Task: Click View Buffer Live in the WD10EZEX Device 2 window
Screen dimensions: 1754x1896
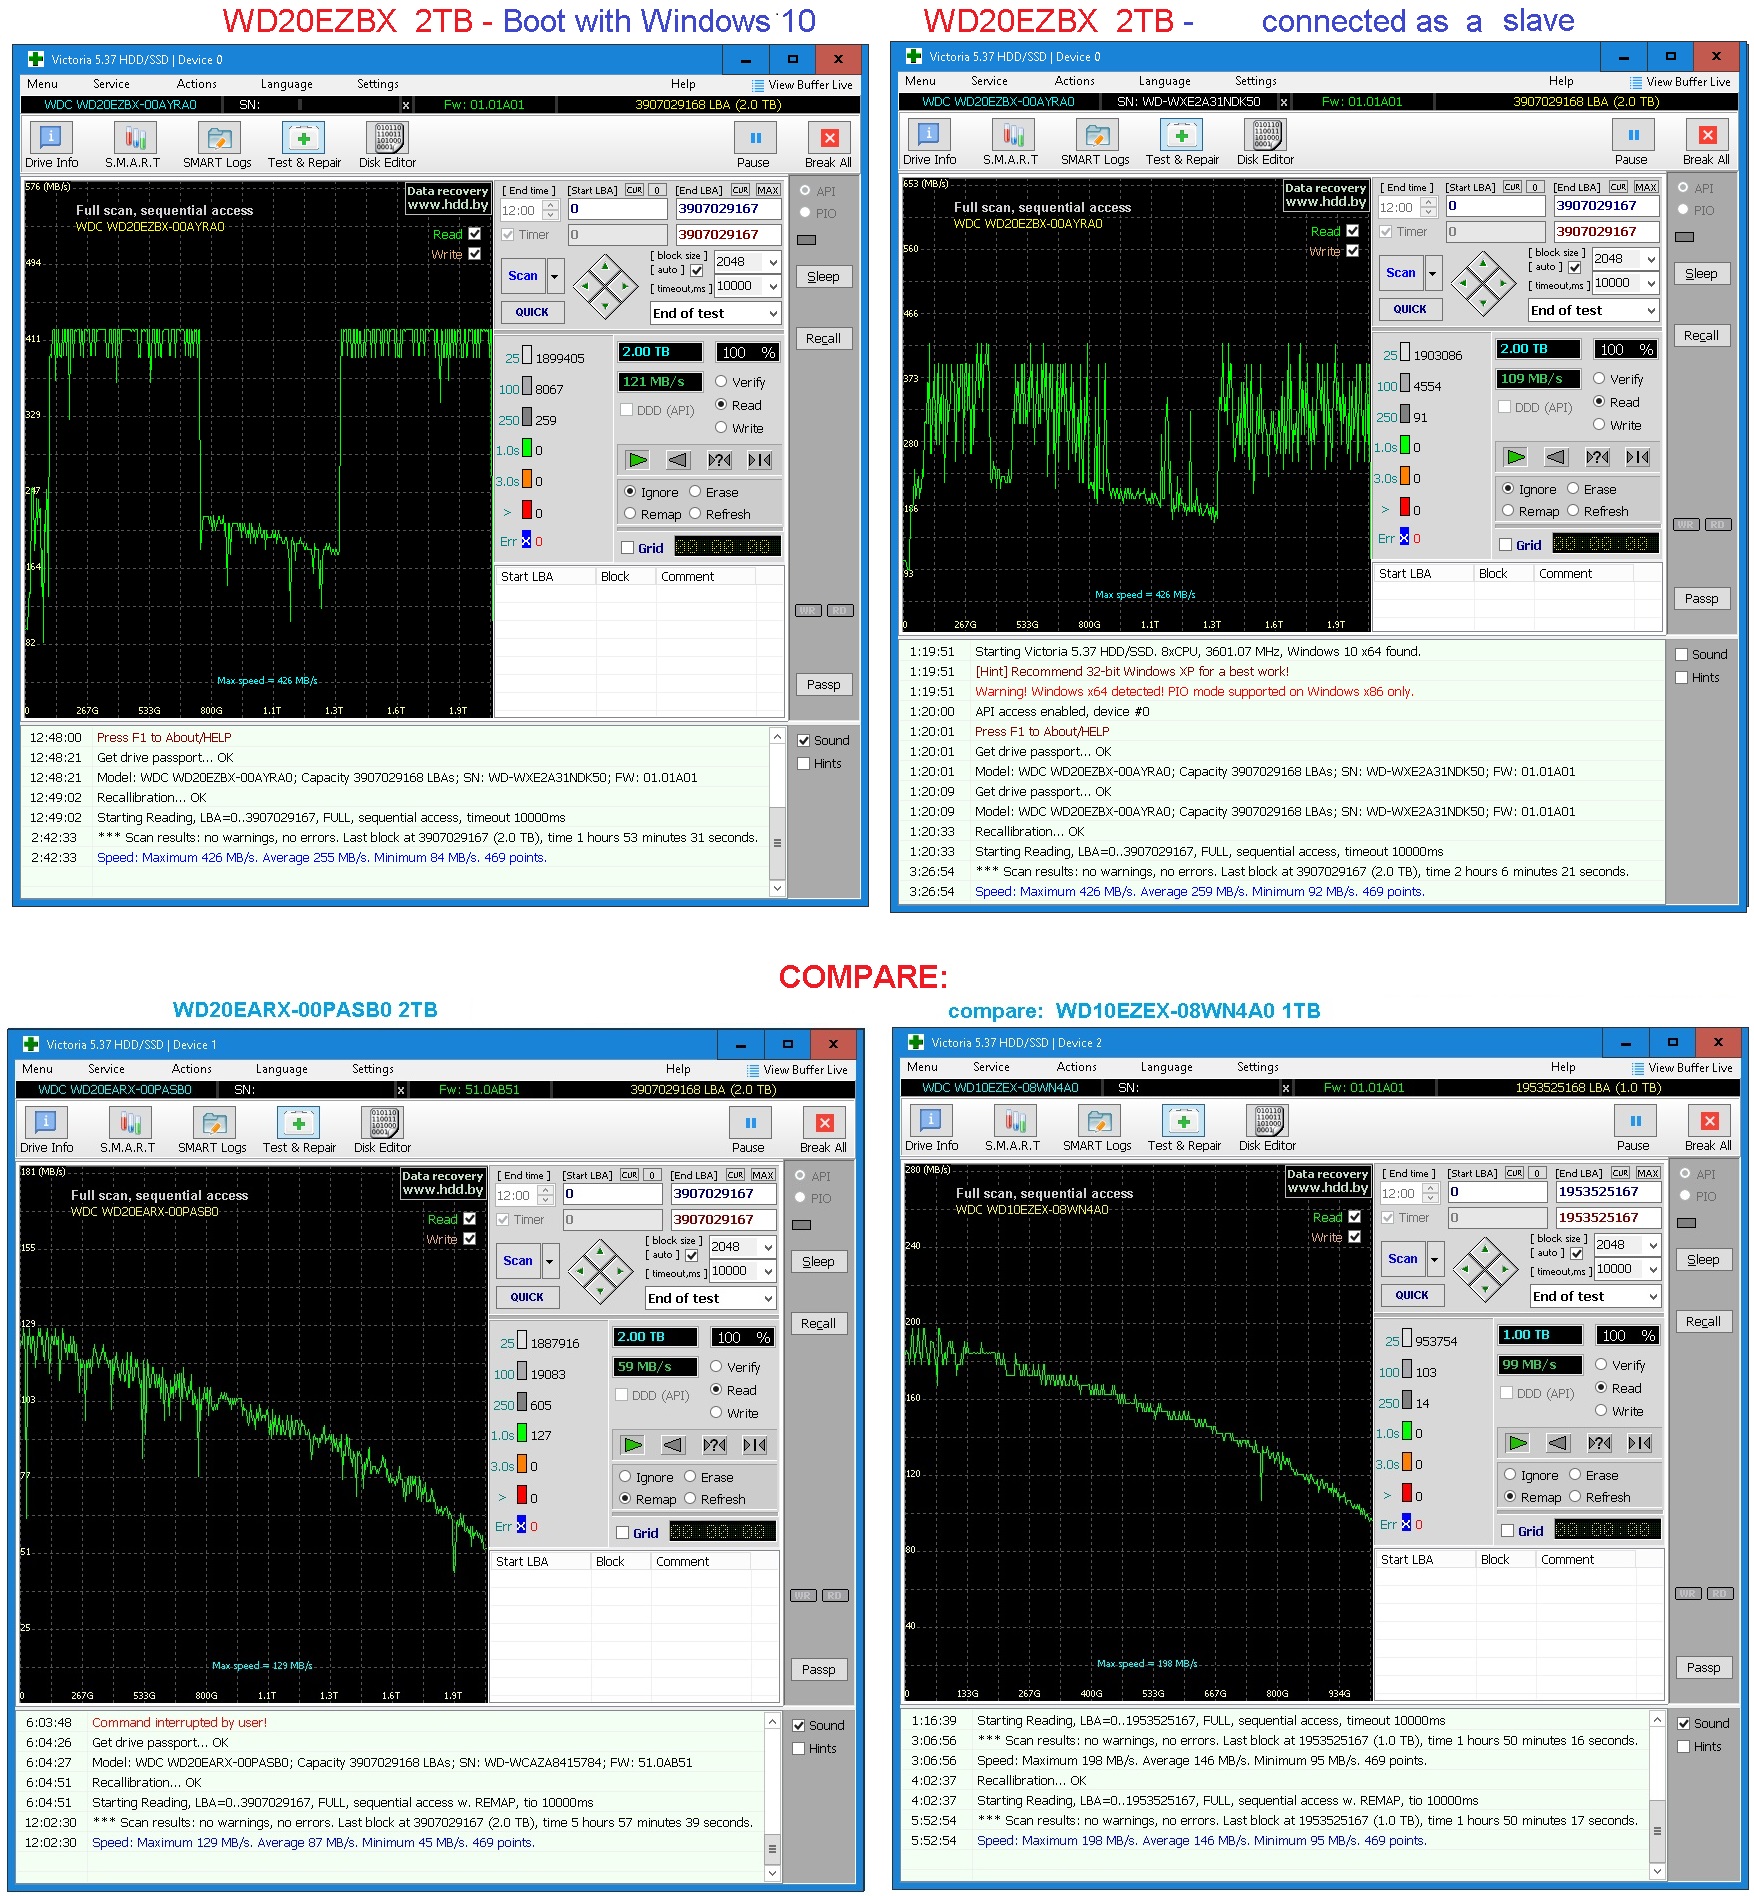Action: tap(1682, 1068)
